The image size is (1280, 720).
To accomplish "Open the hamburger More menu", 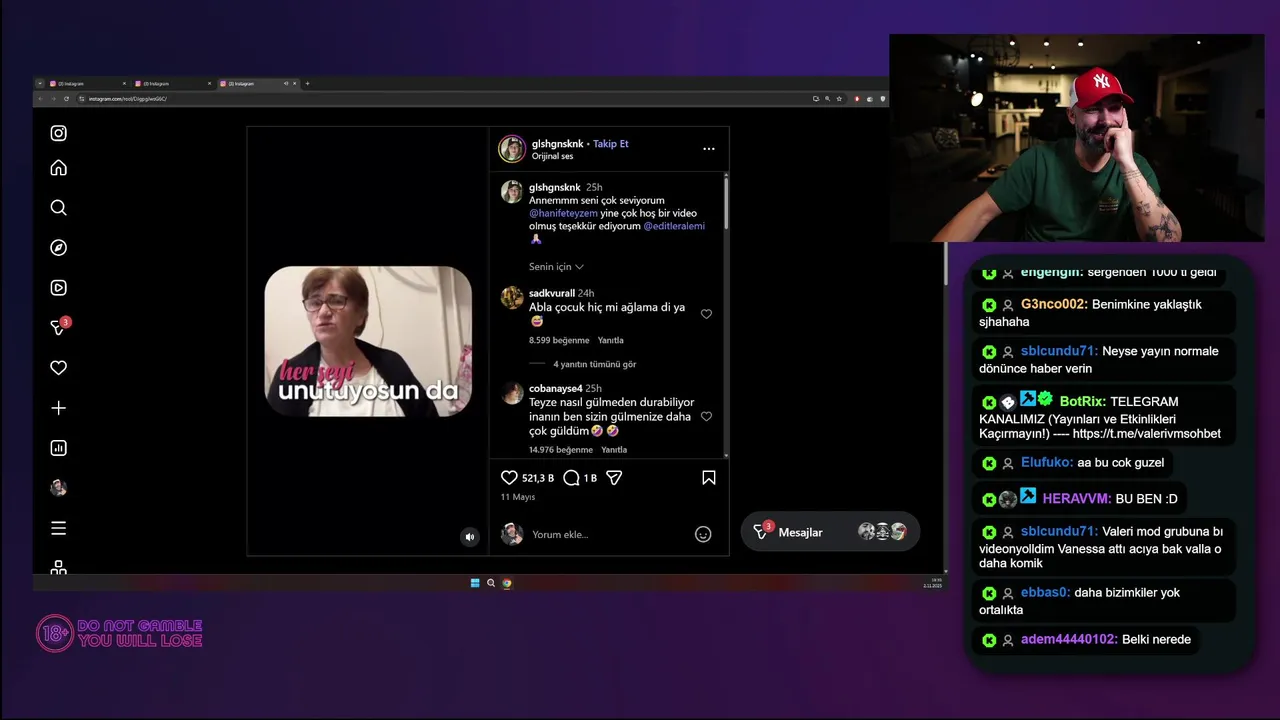I will click(59, 528).
